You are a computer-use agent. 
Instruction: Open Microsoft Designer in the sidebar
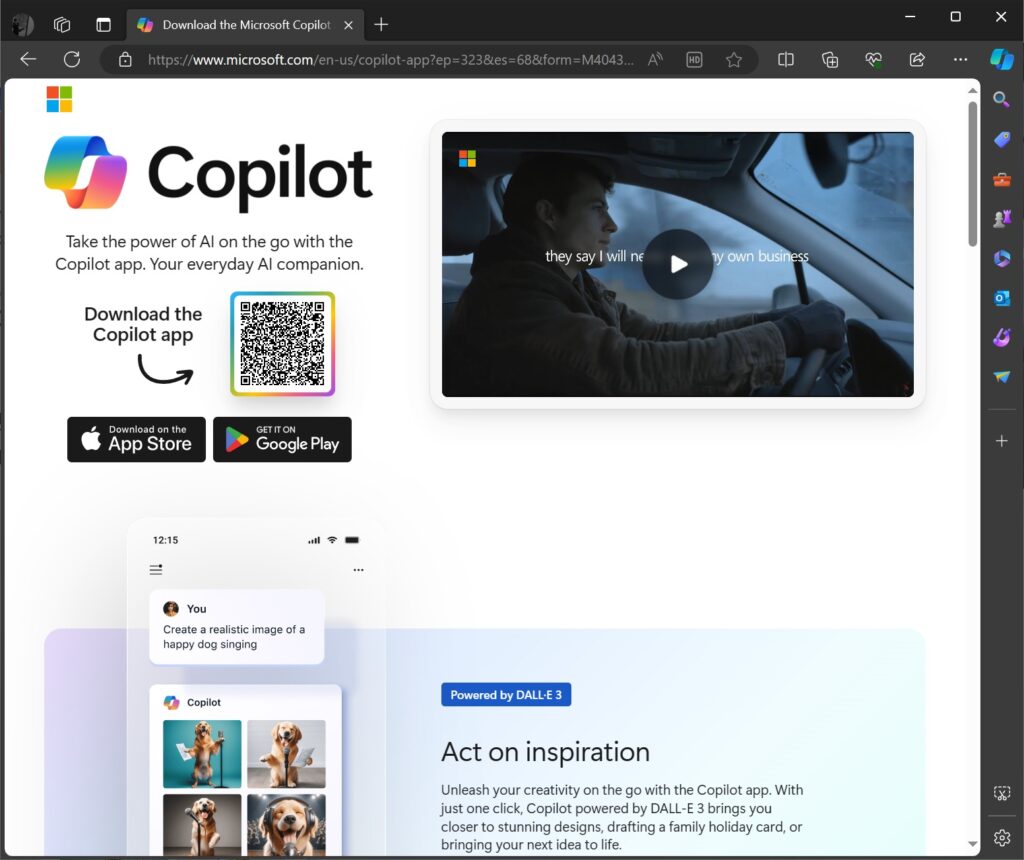(1002, 337)
